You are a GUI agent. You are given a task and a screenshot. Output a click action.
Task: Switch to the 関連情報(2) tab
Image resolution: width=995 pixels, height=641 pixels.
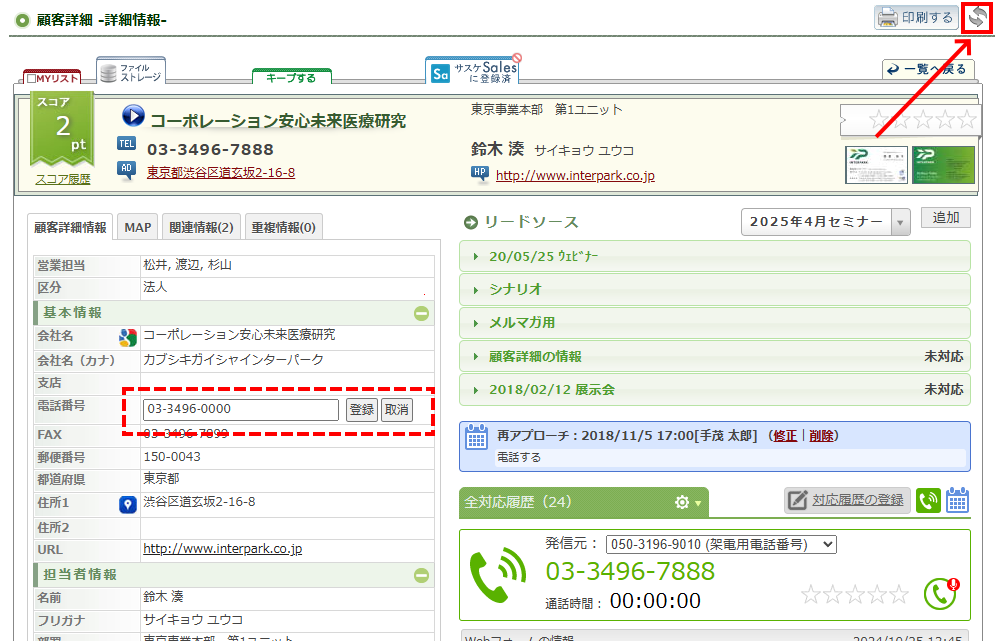[x=201, y=227]
